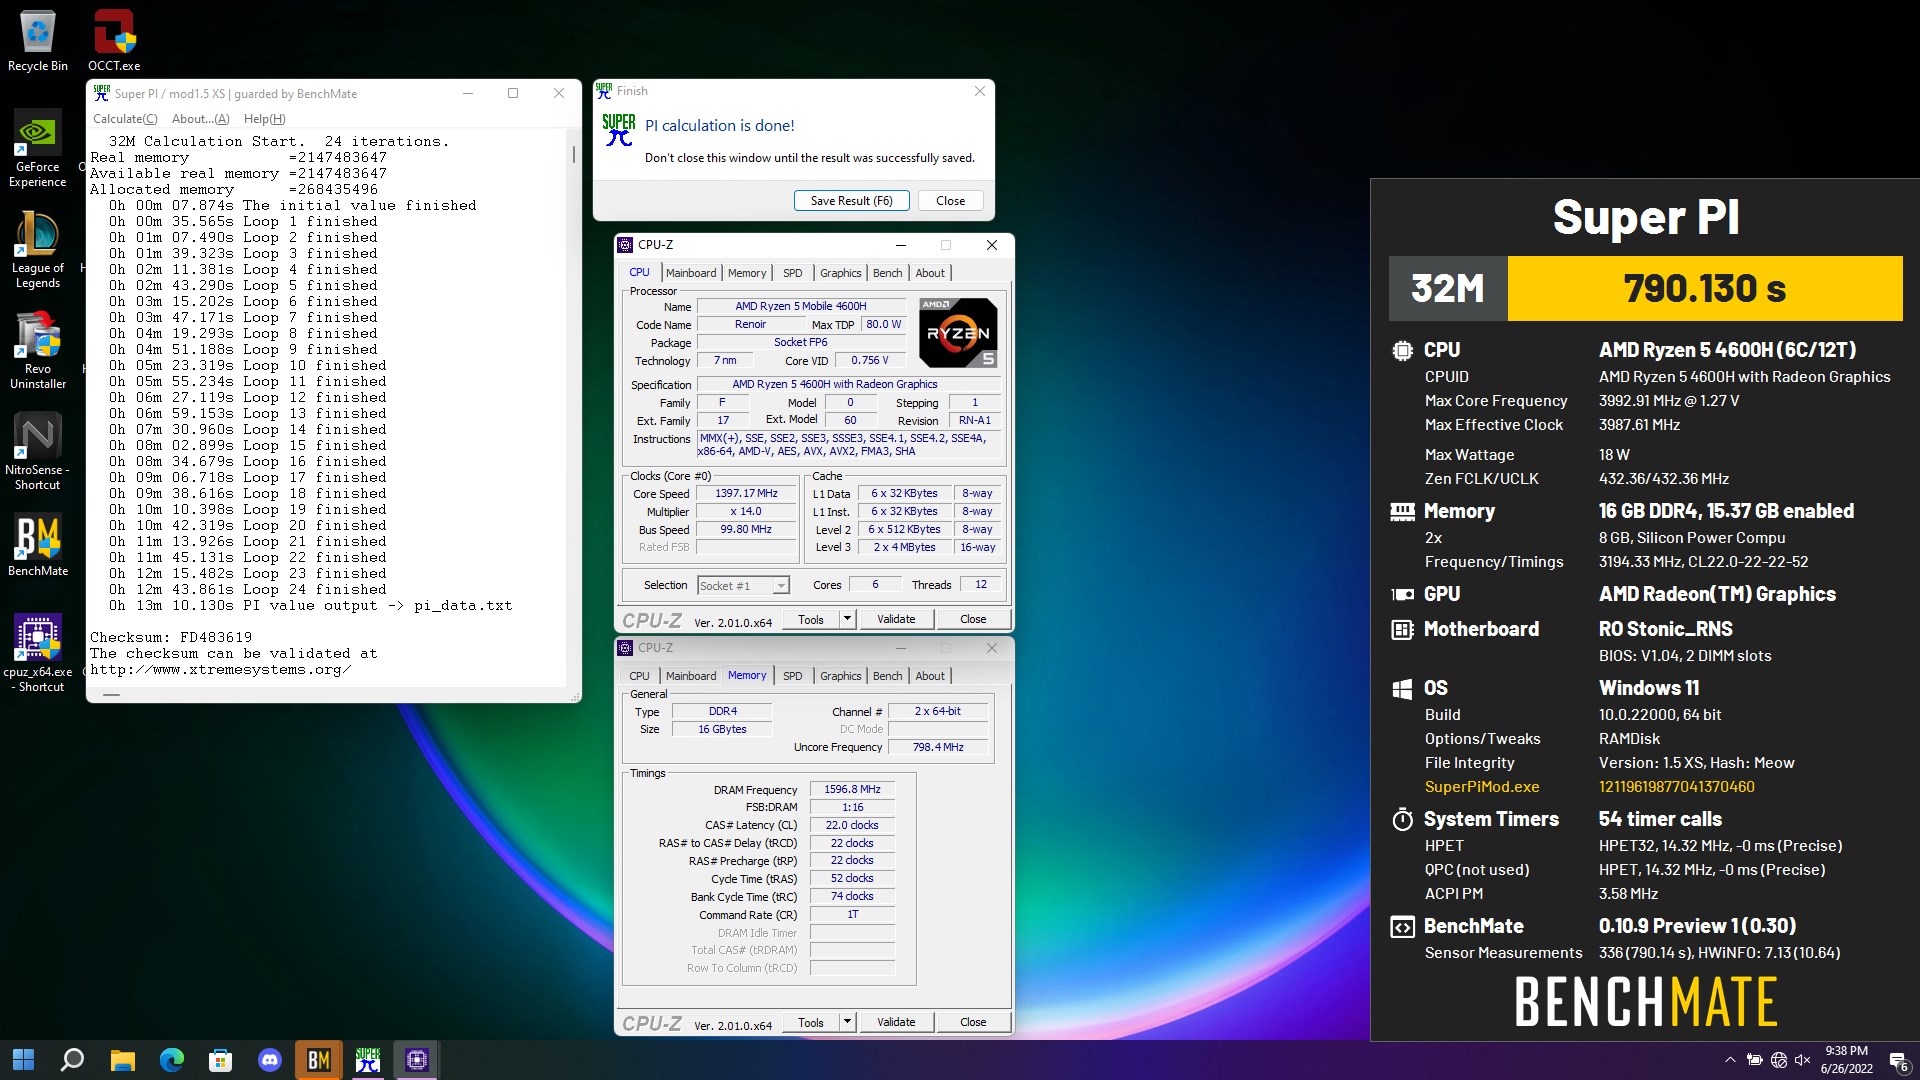The image size is (1920, 1080).
Task: Click the muted volume tray icon
Action: pos(1803,1060)
